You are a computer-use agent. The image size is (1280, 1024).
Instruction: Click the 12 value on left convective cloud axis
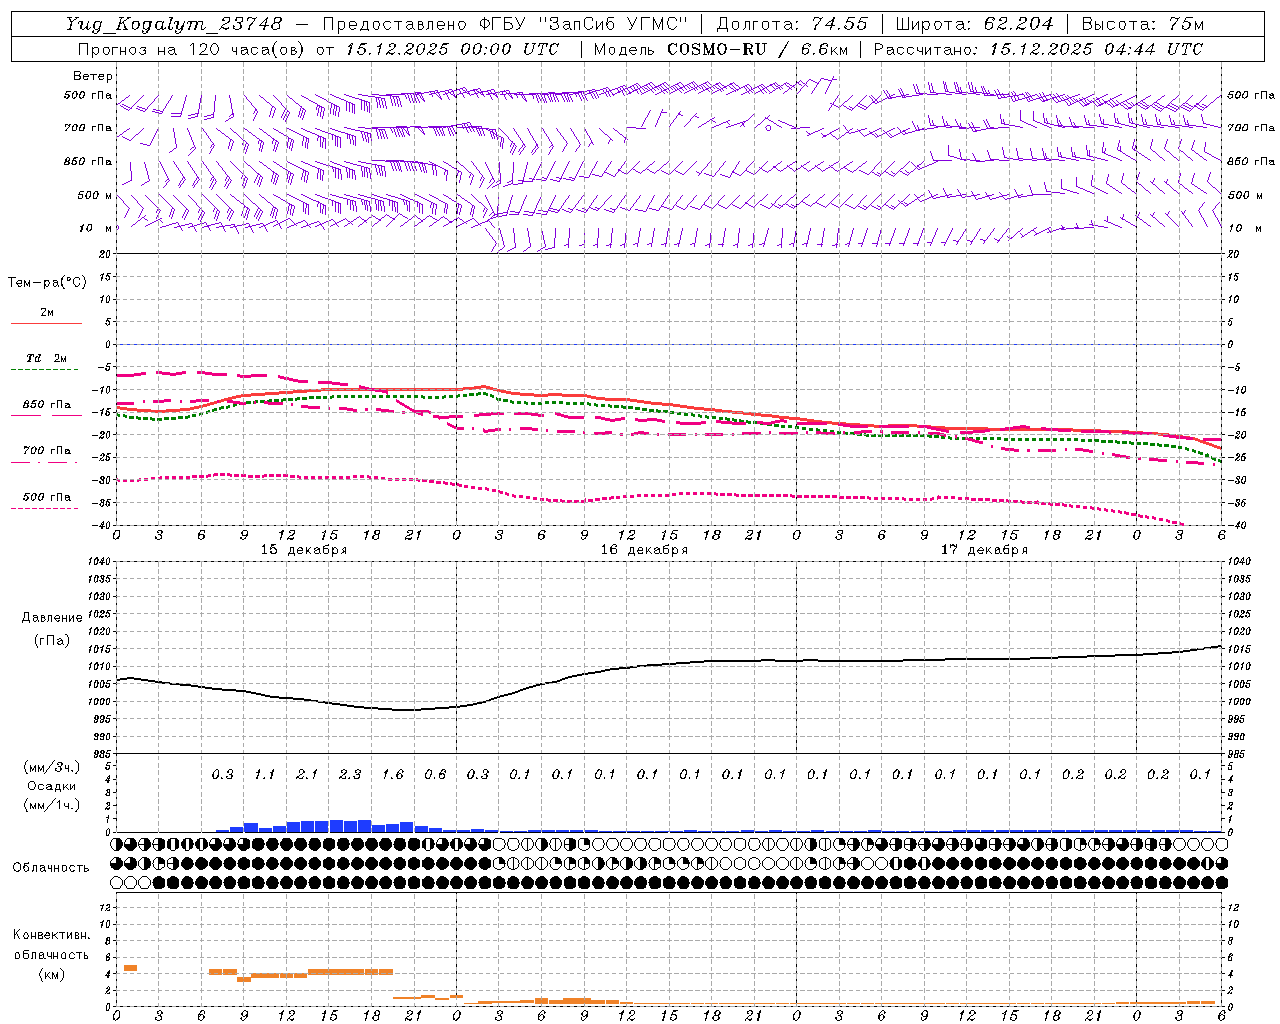105,907
